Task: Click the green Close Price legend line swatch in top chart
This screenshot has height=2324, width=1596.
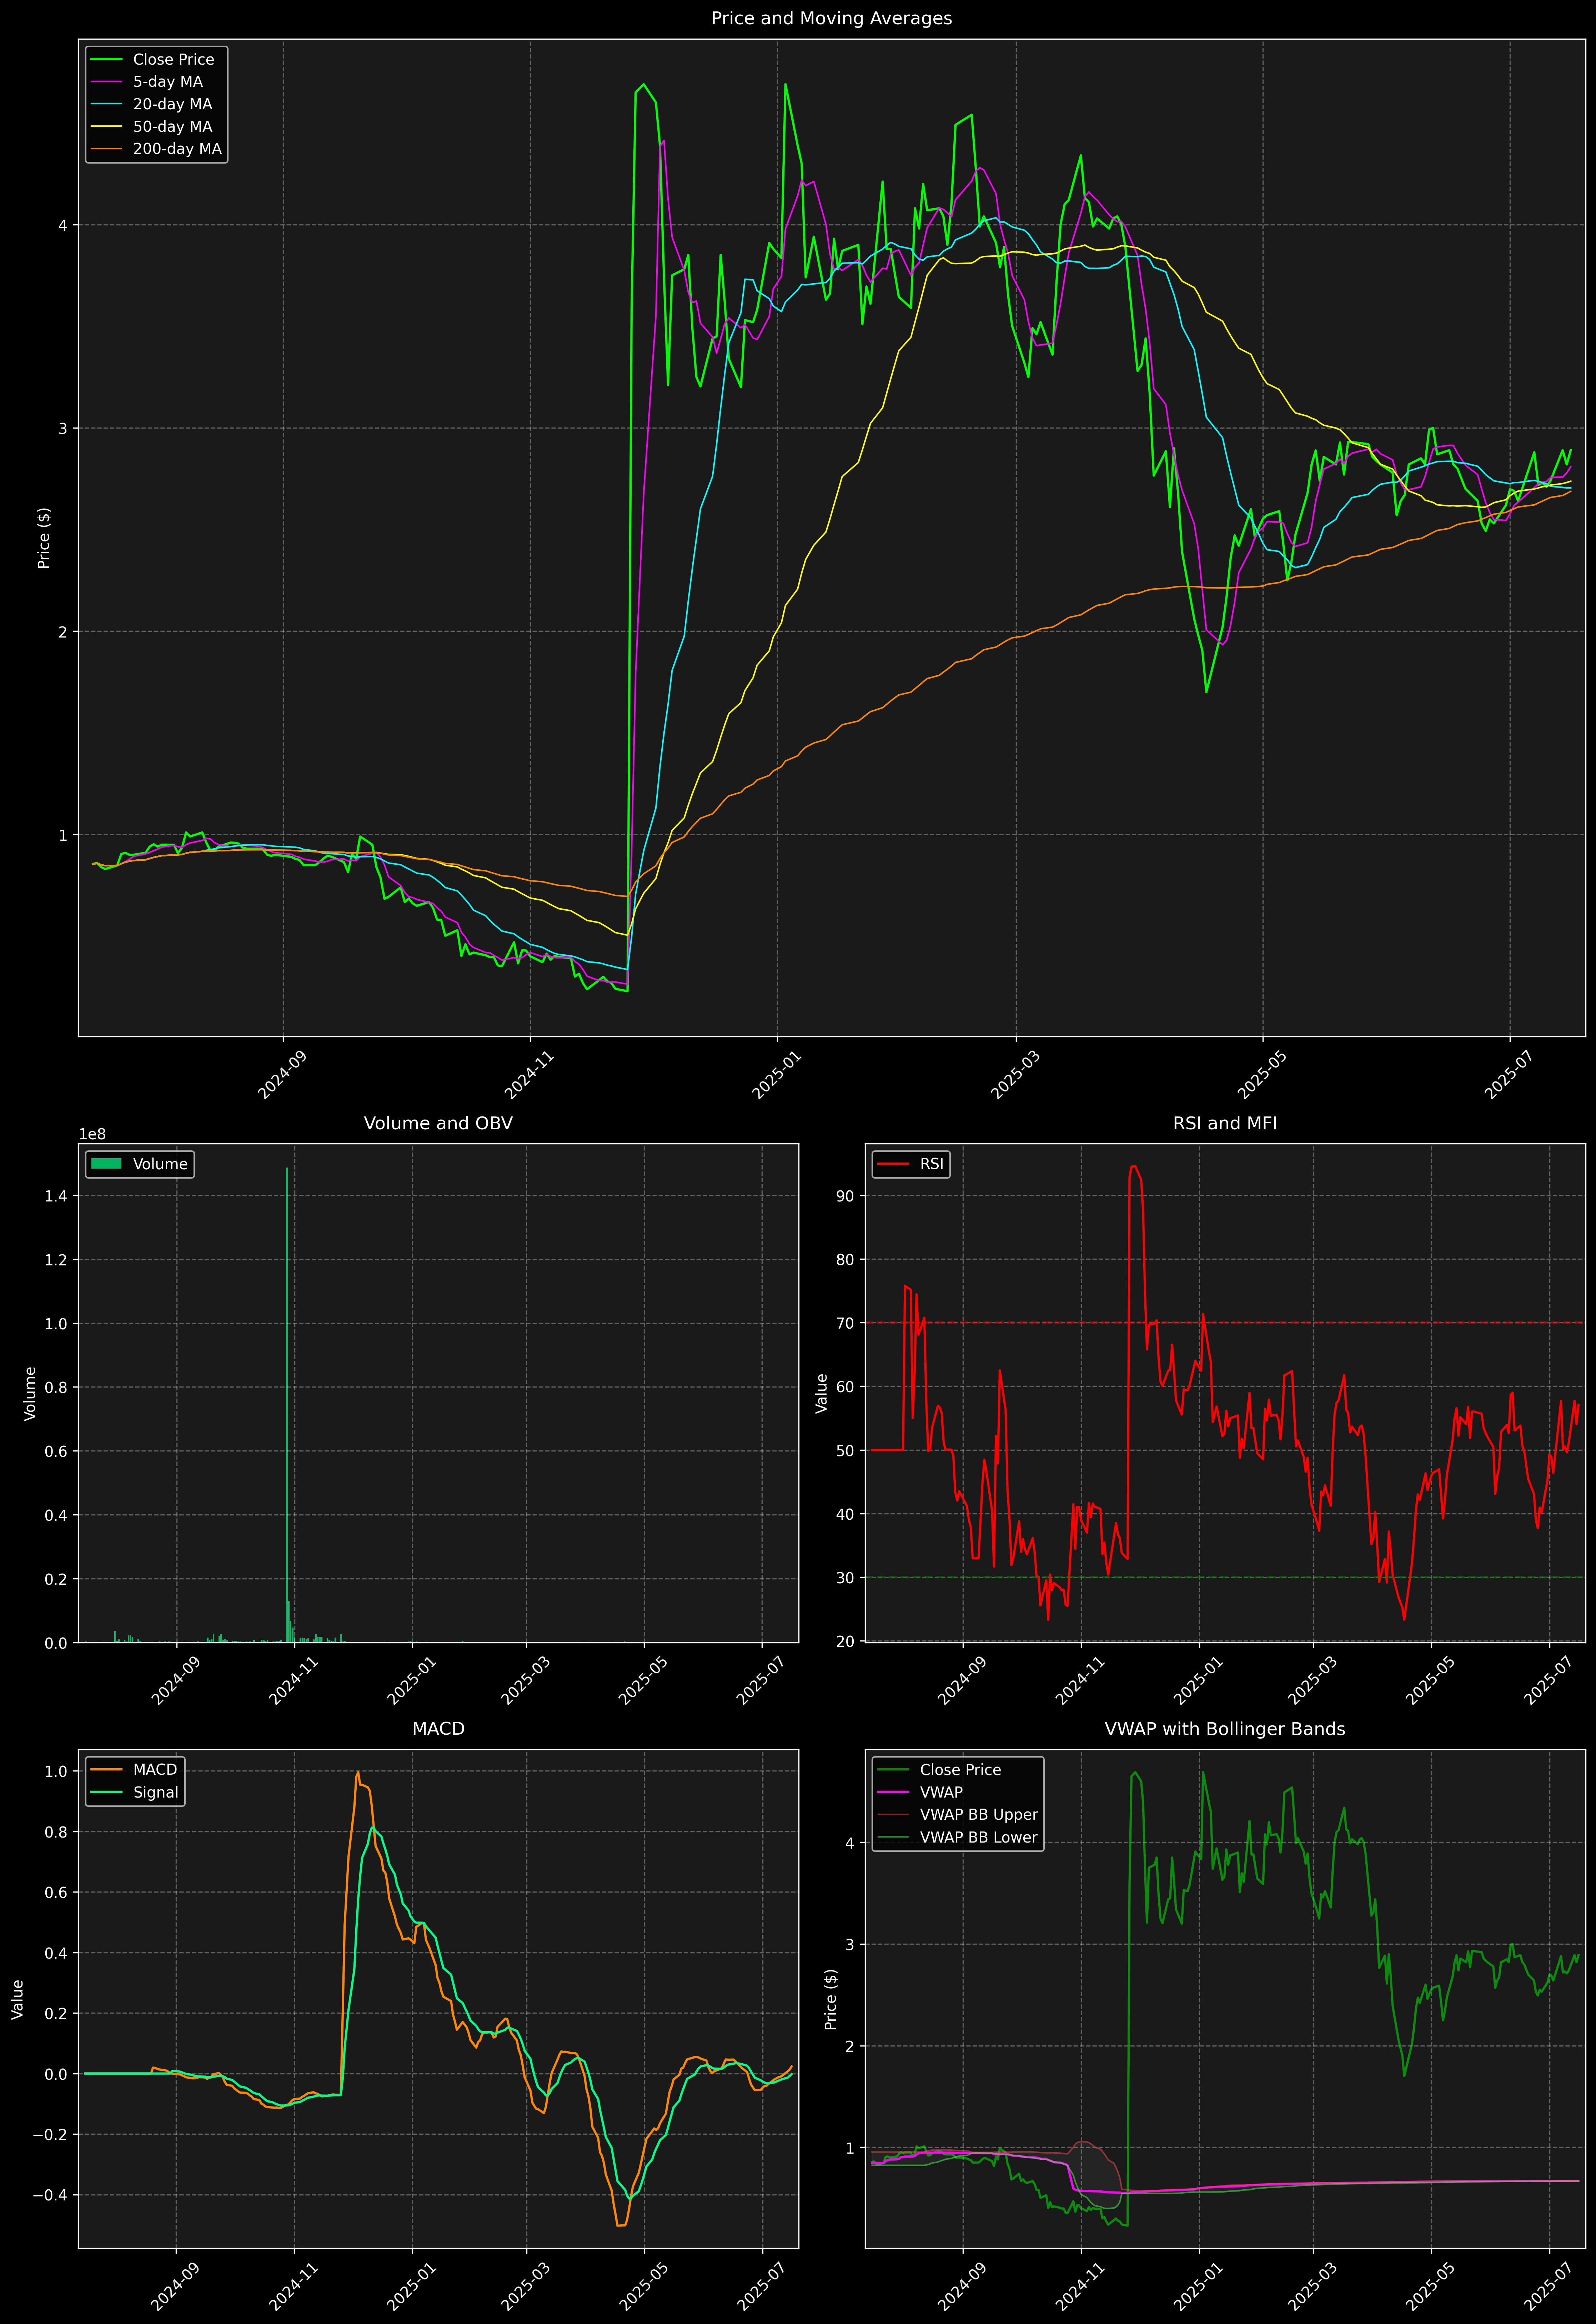Action: click(106, 60)
